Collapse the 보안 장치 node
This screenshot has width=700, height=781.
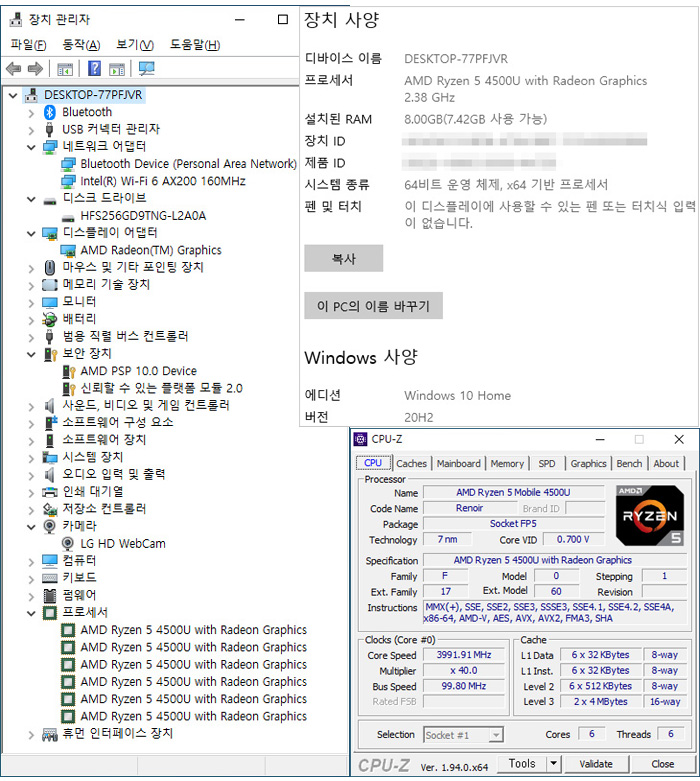pyautogui.click(x=31, y=354)
